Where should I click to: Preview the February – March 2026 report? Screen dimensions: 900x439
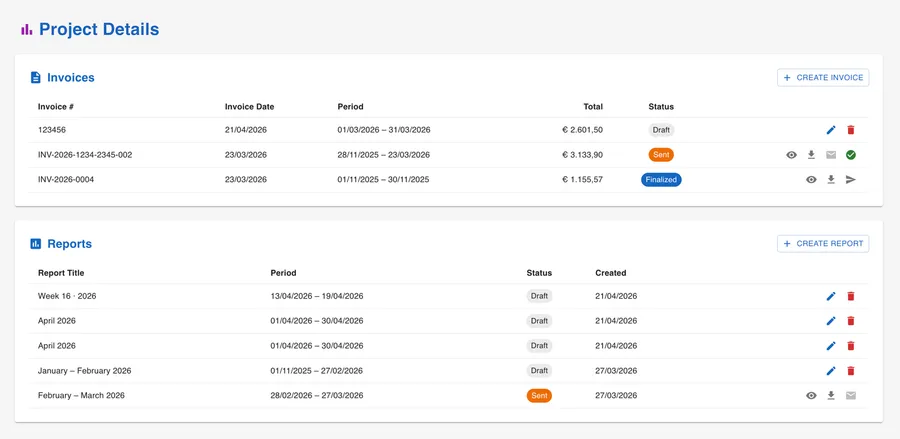[811, 395]
